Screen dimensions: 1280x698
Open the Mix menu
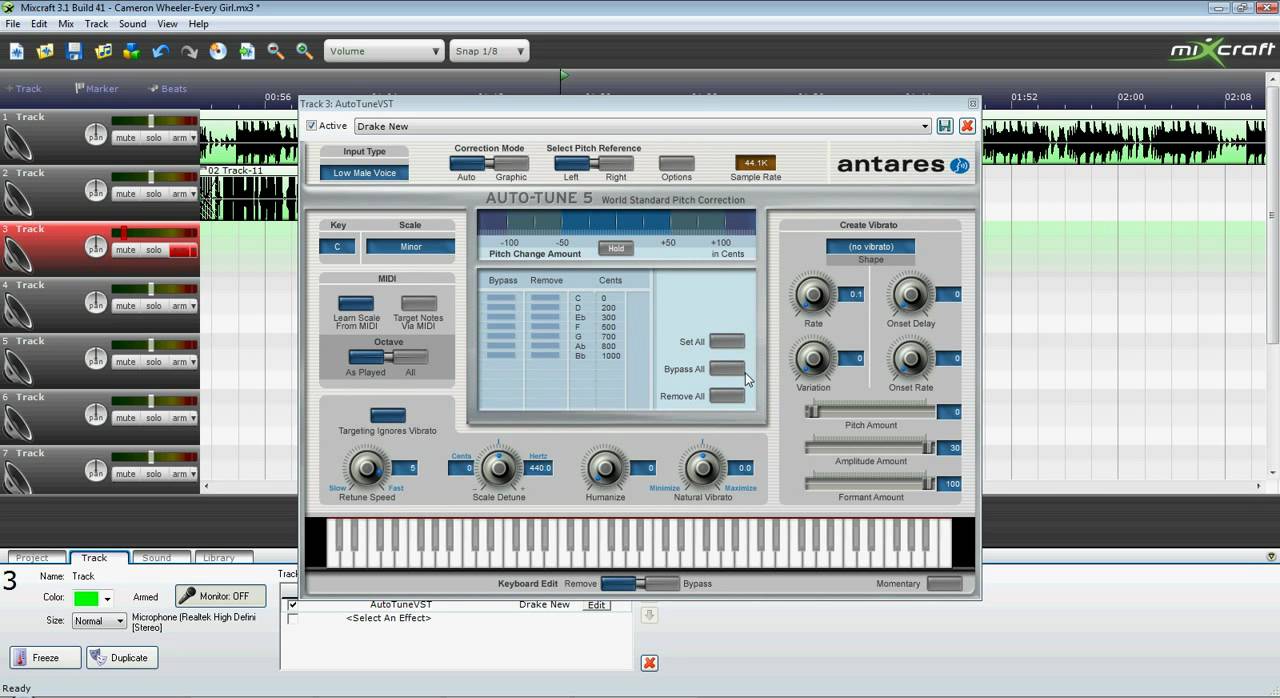click(x=66, y=24)
